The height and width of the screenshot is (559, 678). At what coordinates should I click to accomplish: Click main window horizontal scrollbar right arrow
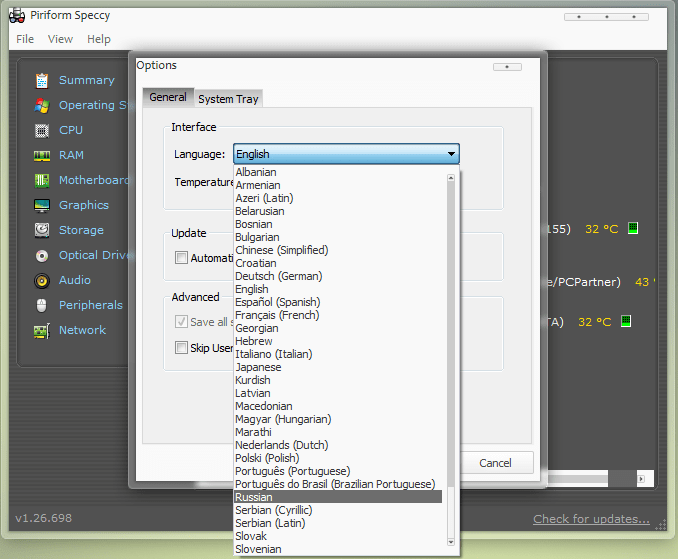(x=641, y=479)
